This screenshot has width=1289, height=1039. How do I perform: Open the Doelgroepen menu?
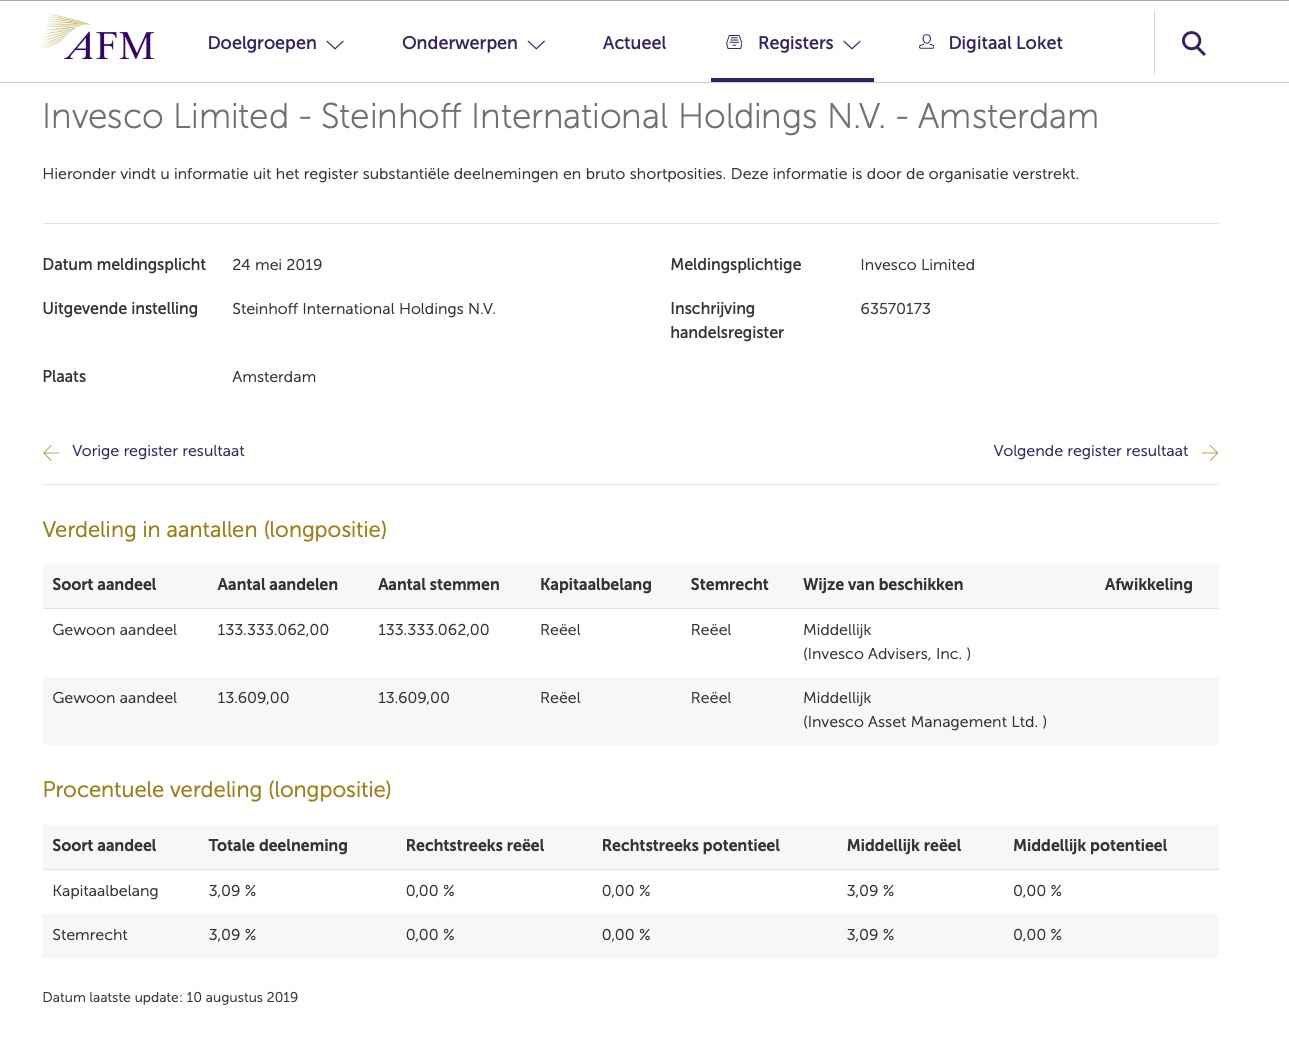[x=262, y=43]
